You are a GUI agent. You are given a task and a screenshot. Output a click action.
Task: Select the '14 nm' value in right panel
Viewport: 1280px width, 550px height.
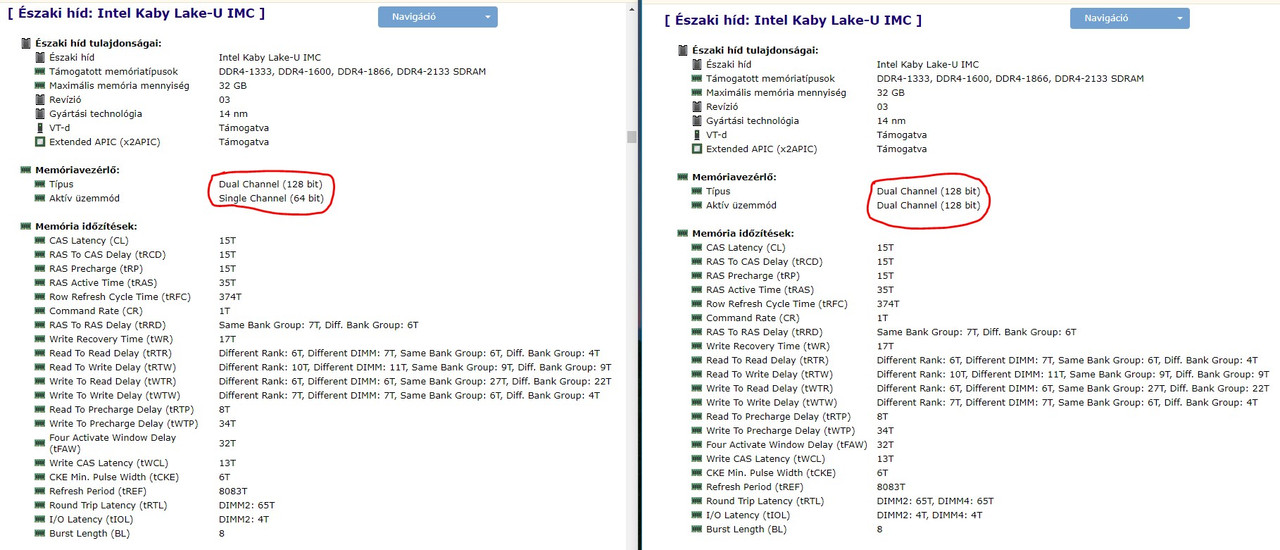pos(891,121)
